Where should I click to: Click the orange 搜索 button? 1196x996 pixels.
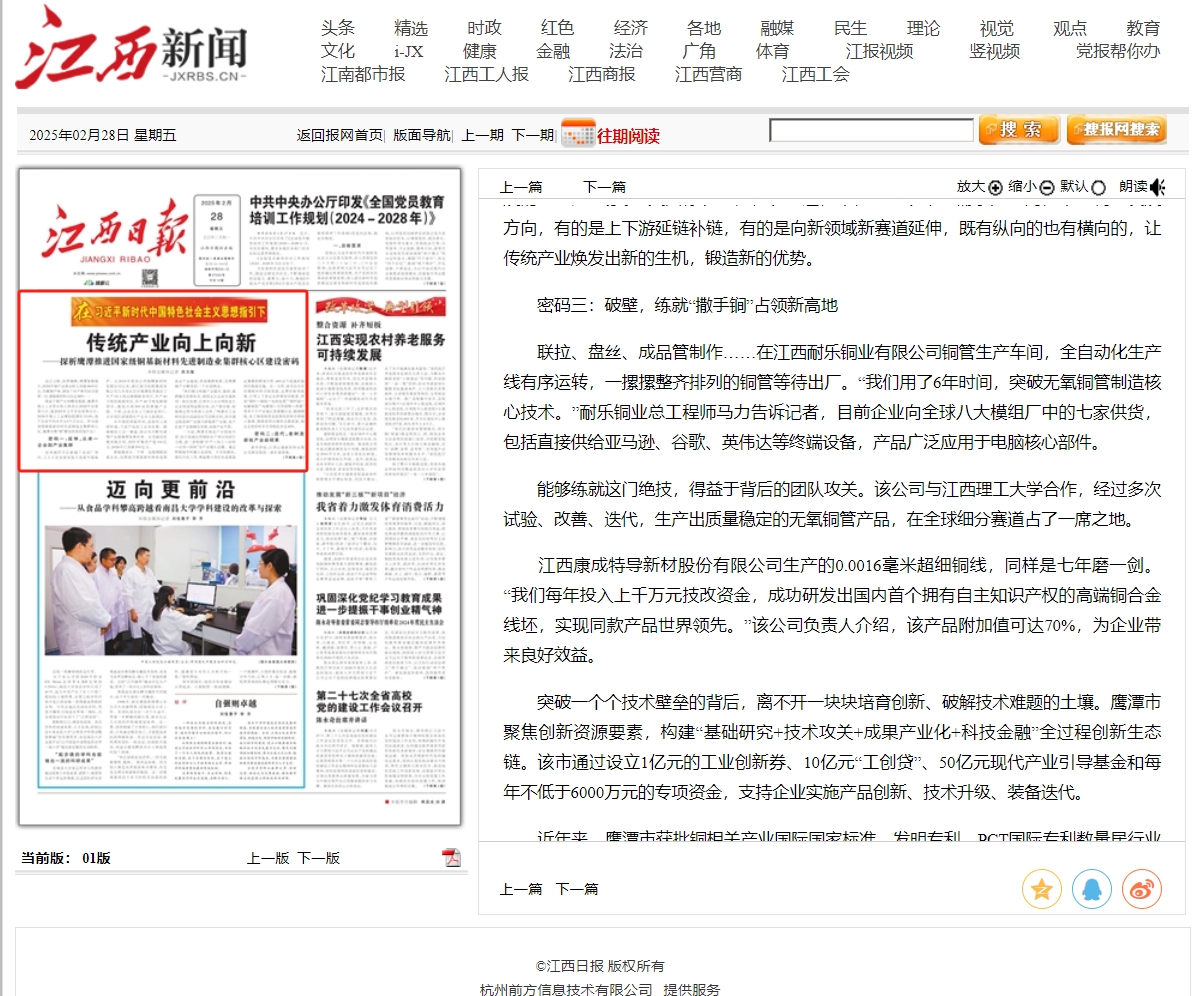pos(1018,130)
